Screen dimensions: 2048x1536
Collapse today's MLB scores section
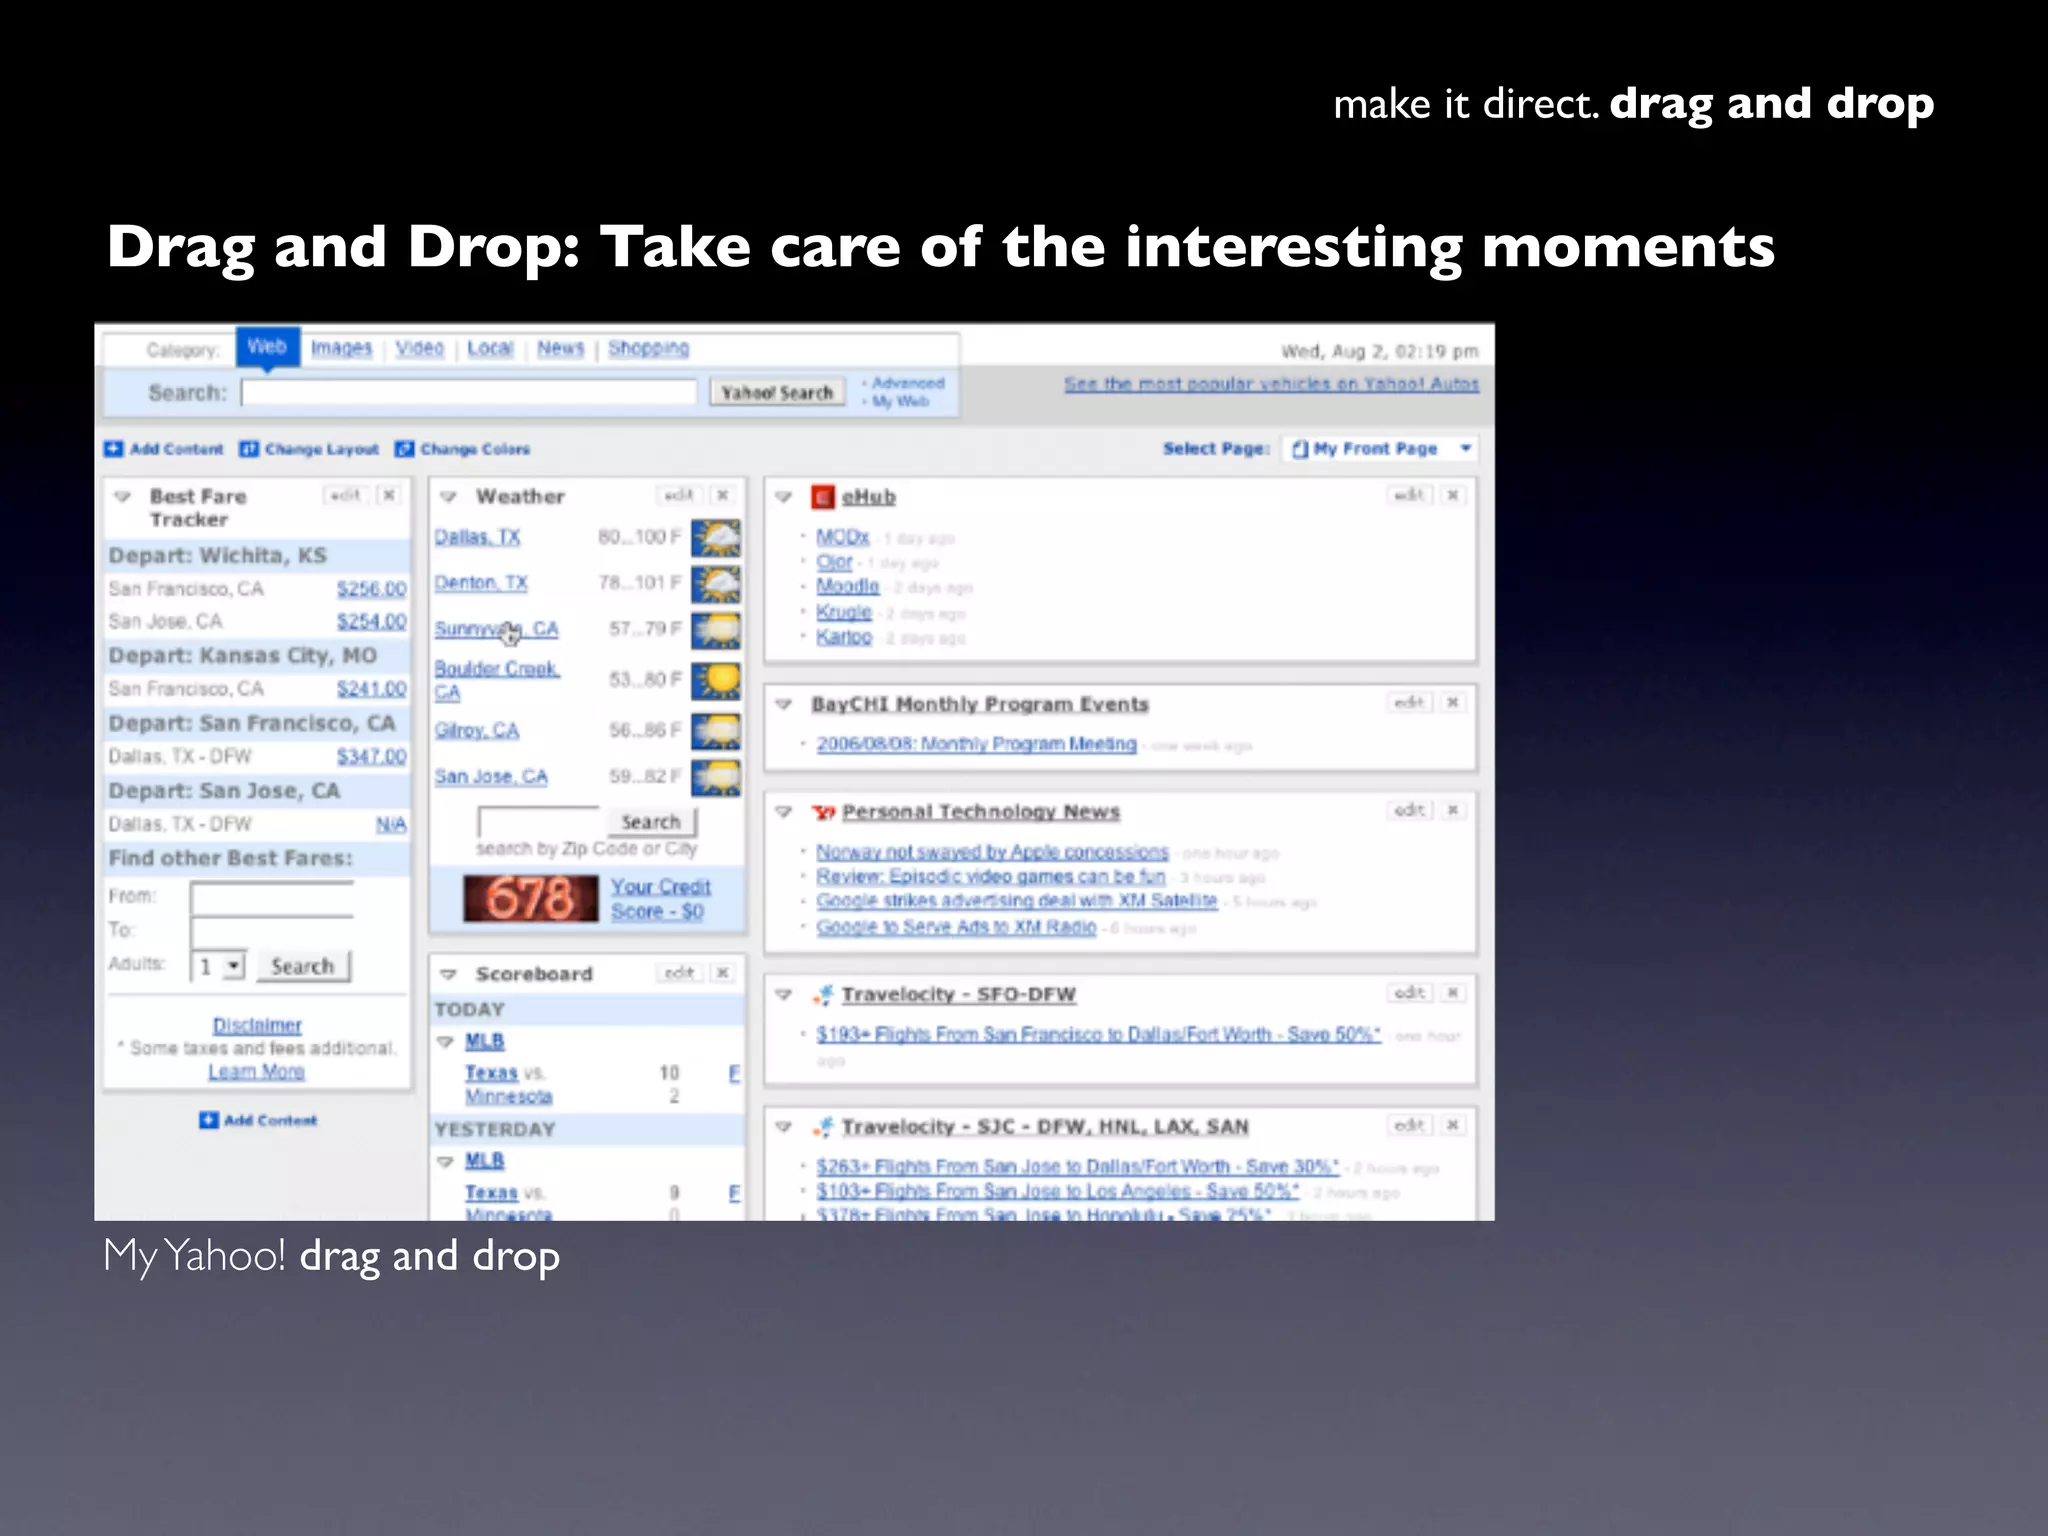[x=446, y=1042]
